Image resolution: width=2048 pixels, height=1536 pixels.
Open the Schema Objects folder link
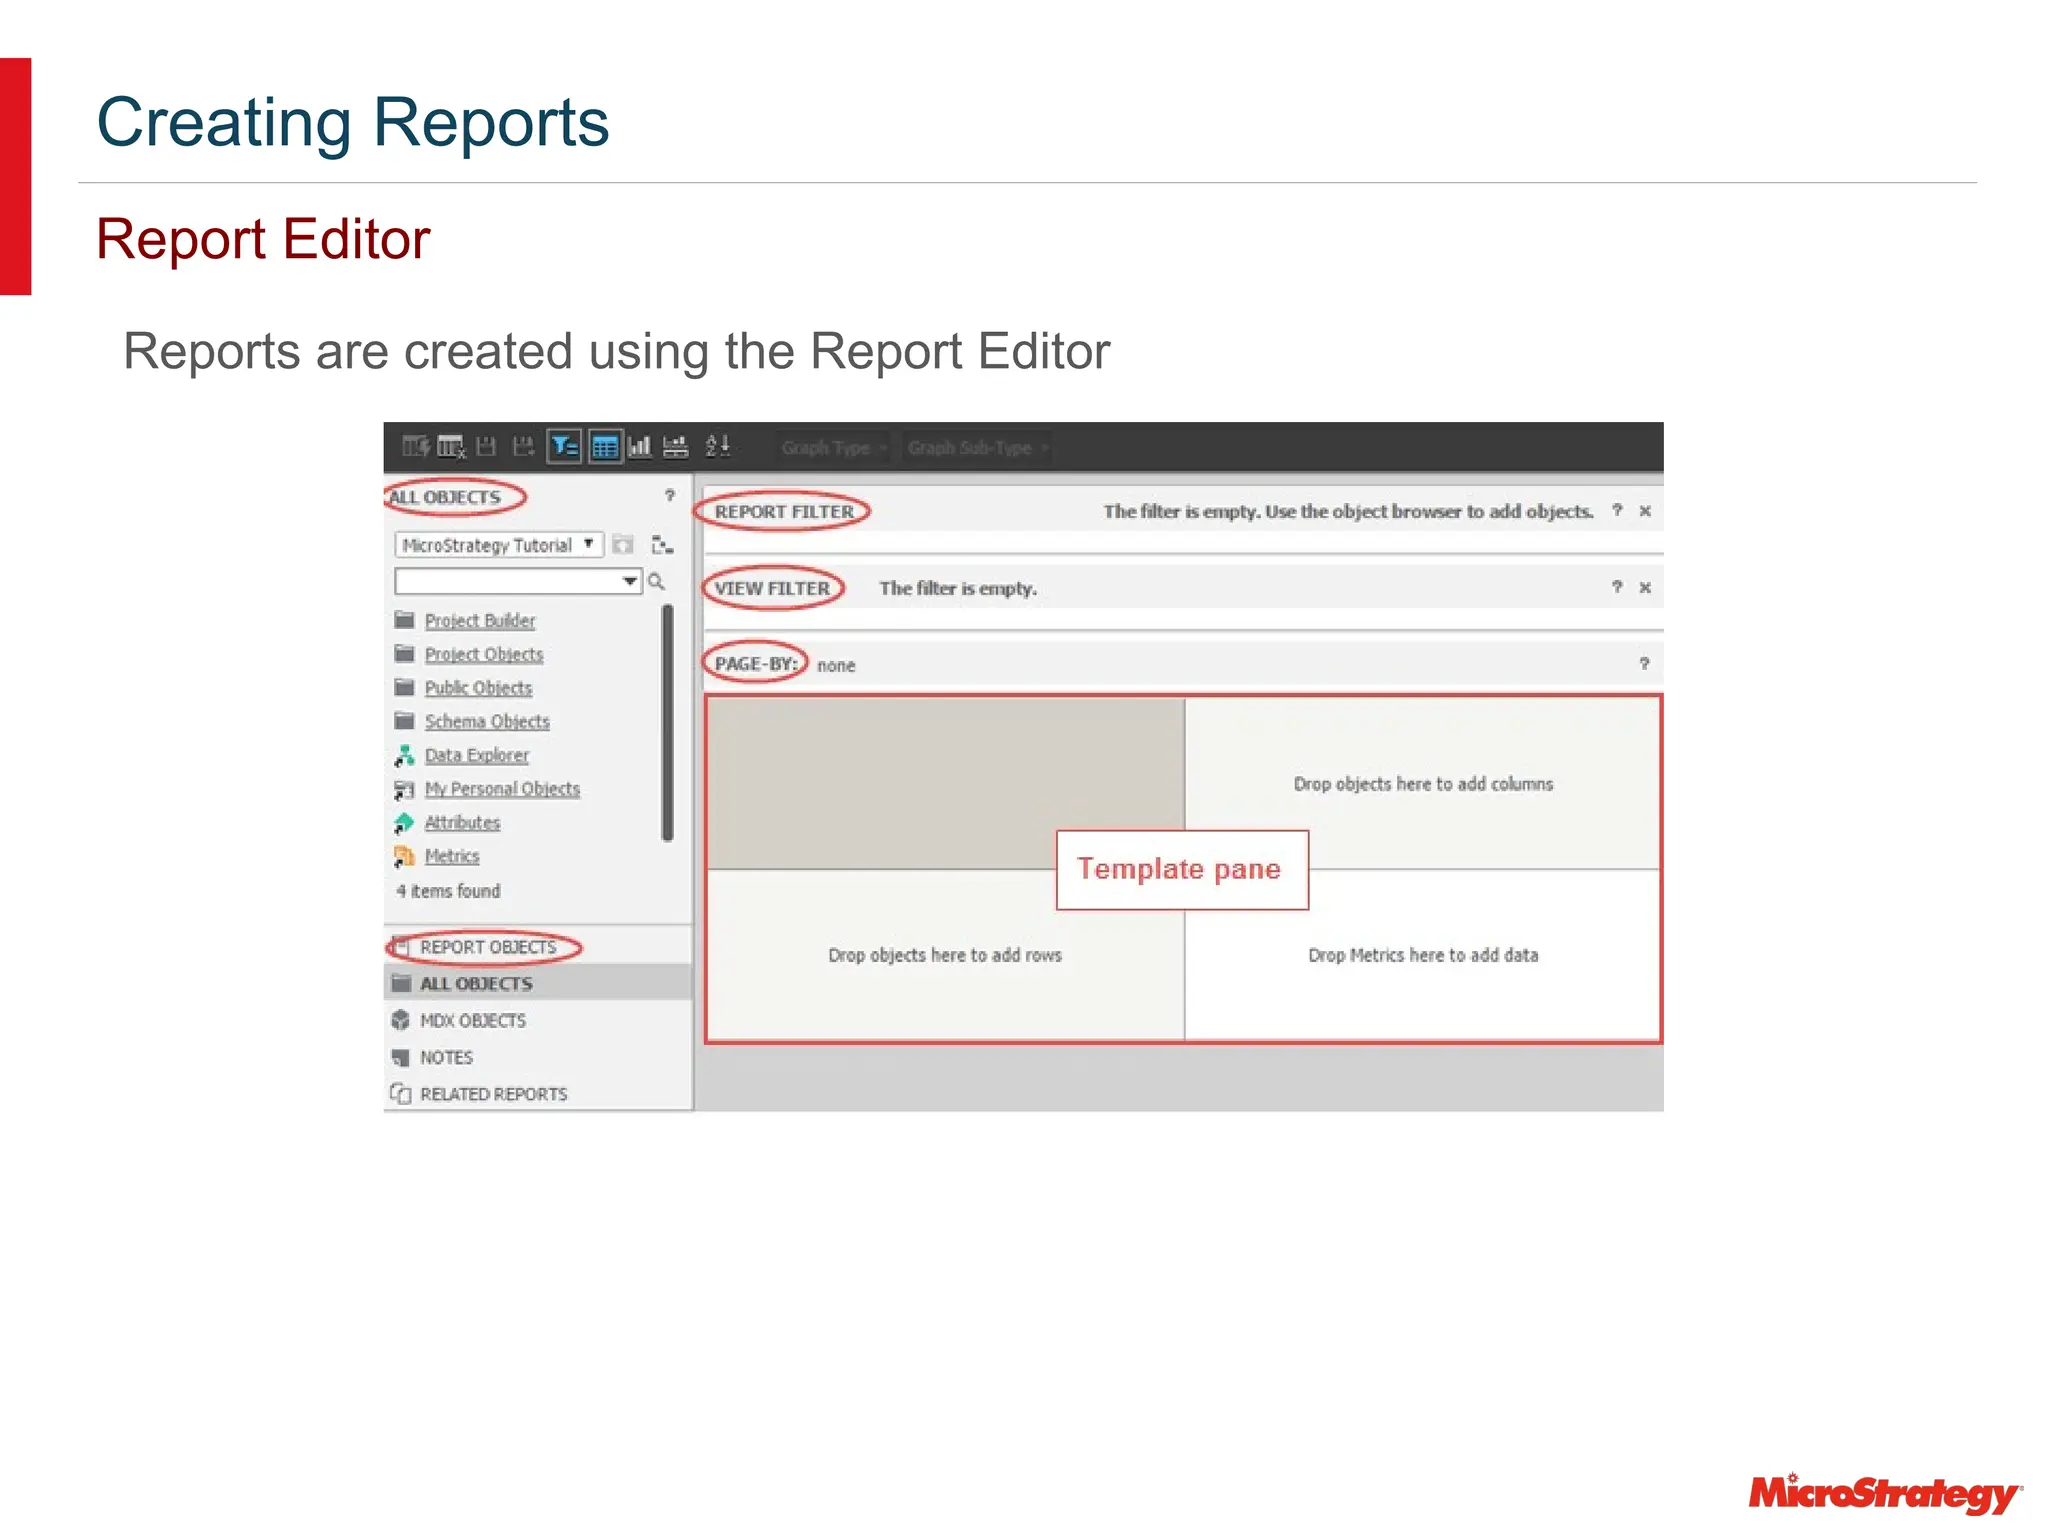(487, 722)
